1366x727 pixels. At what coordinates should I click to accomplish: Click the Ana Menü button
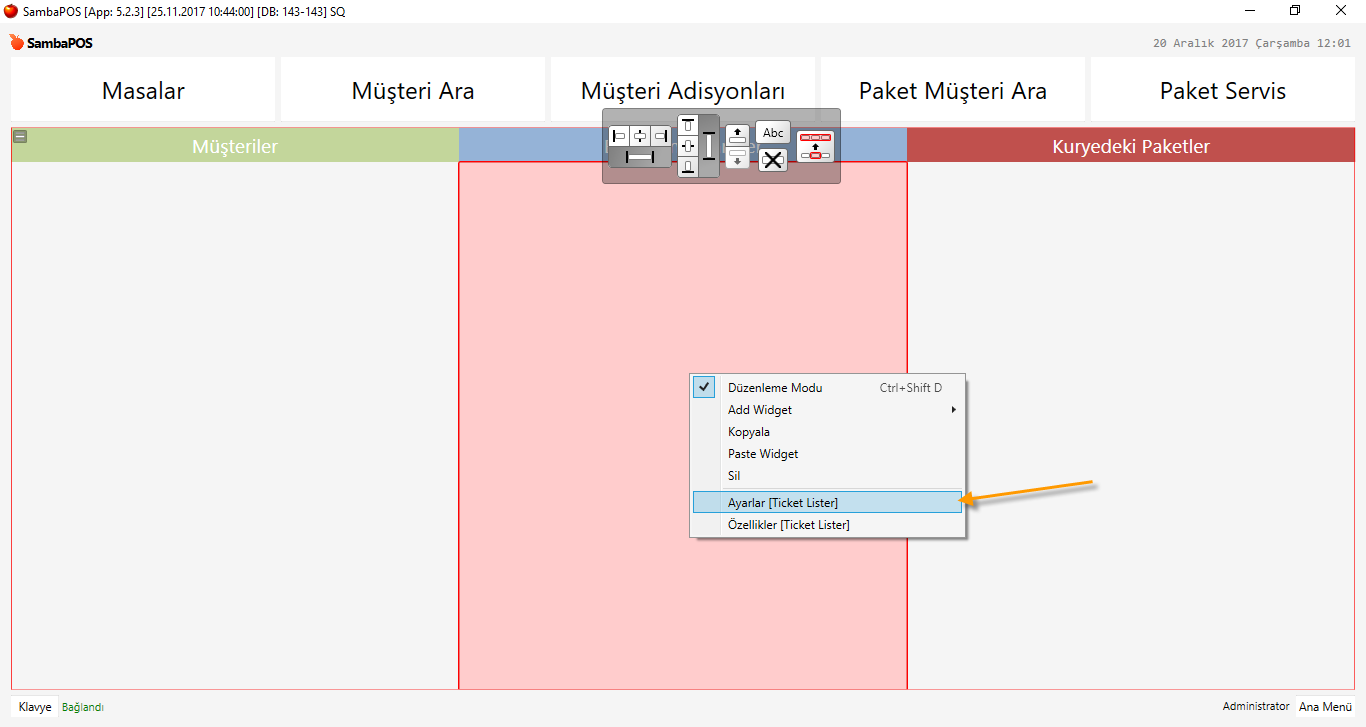pyautogui.click(x=1325, y=706)
